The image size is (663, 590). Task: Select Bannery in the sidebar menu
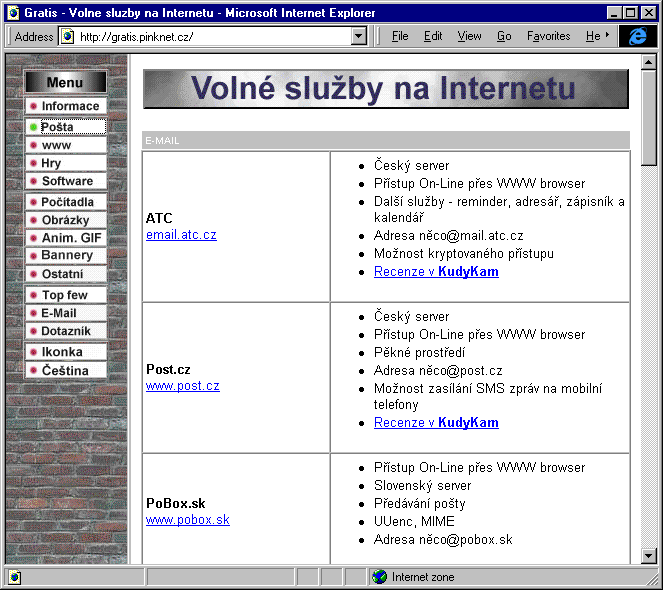(x=66, y=255)
